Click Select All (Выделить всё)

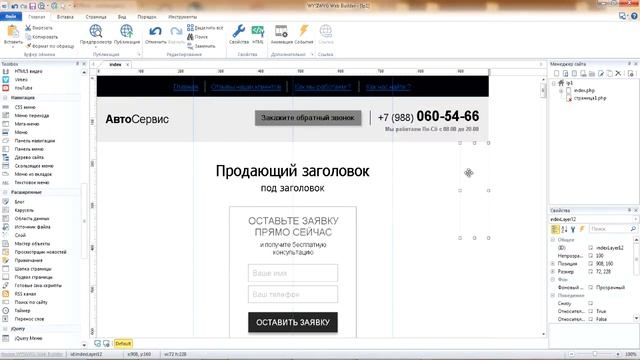205,28
